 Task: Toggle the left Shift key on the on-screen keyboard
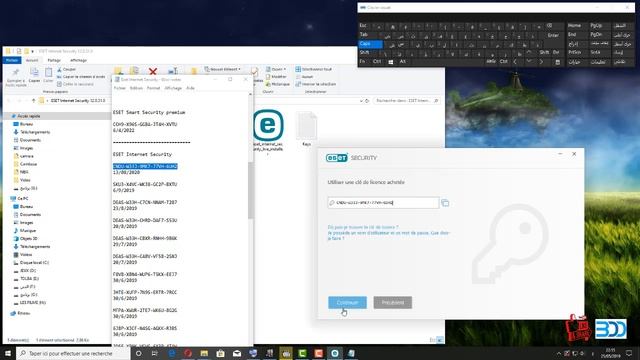(371, 53)
